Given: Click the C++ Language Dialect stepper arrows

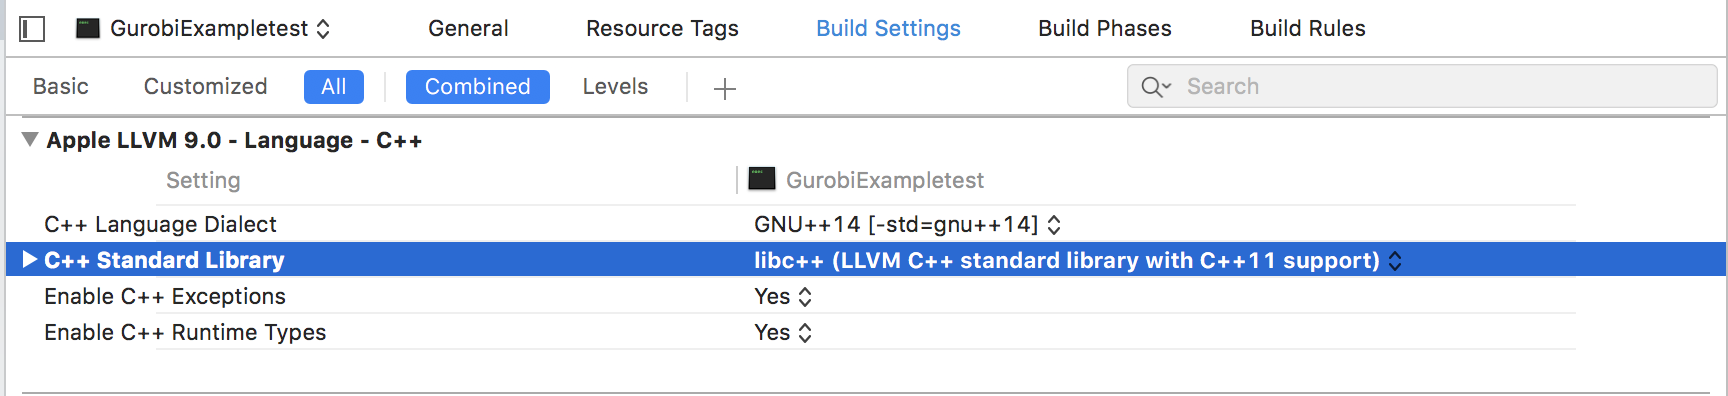Looking at the screenshot, I should (x=1054, y=225).
